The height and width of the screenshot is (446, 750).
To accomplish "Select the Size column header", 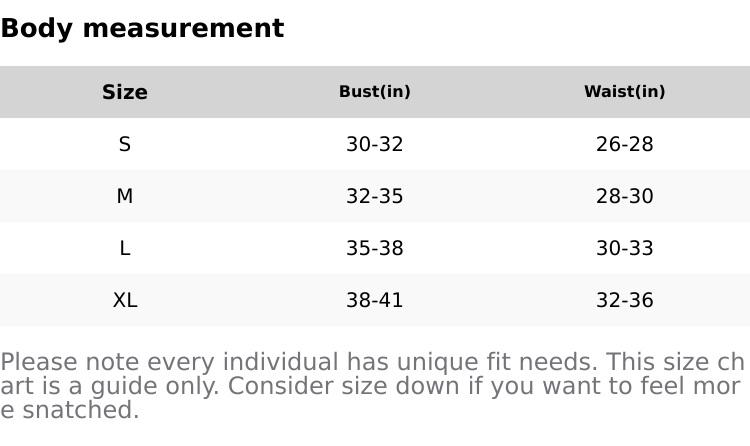I will [125, 92].
